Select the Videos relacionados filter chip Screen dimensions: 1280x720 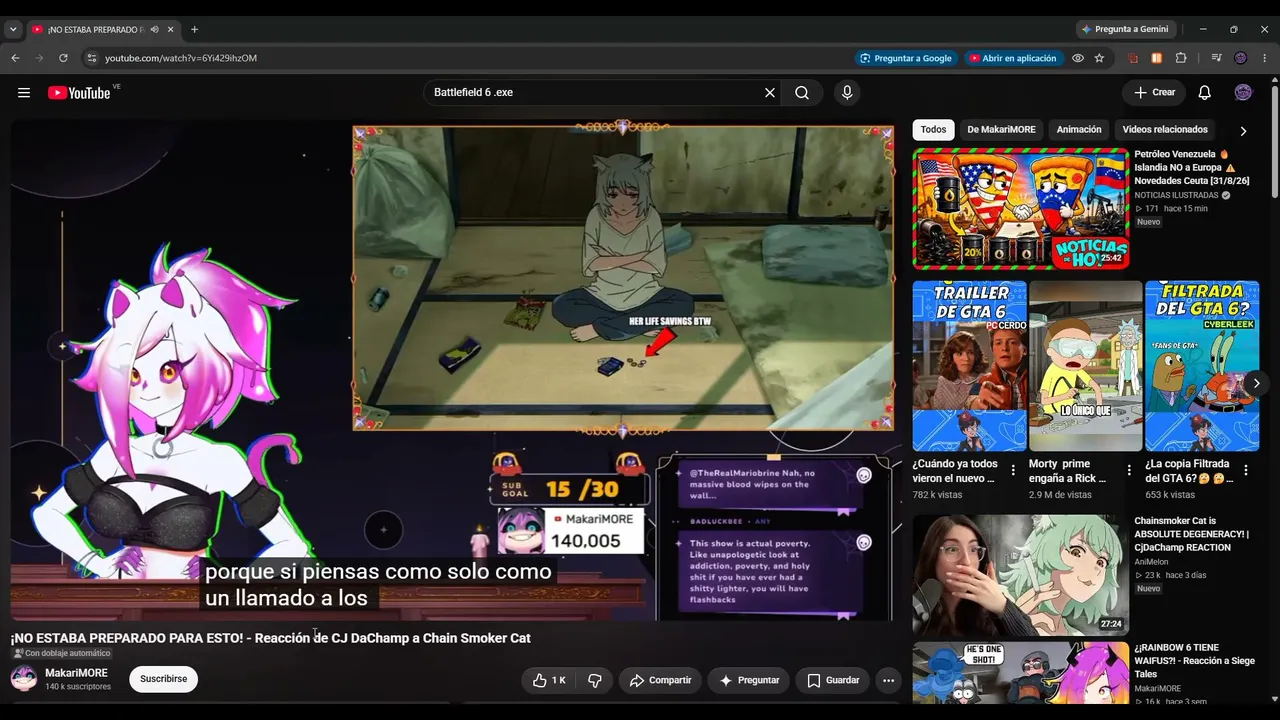click(1165, 130)
